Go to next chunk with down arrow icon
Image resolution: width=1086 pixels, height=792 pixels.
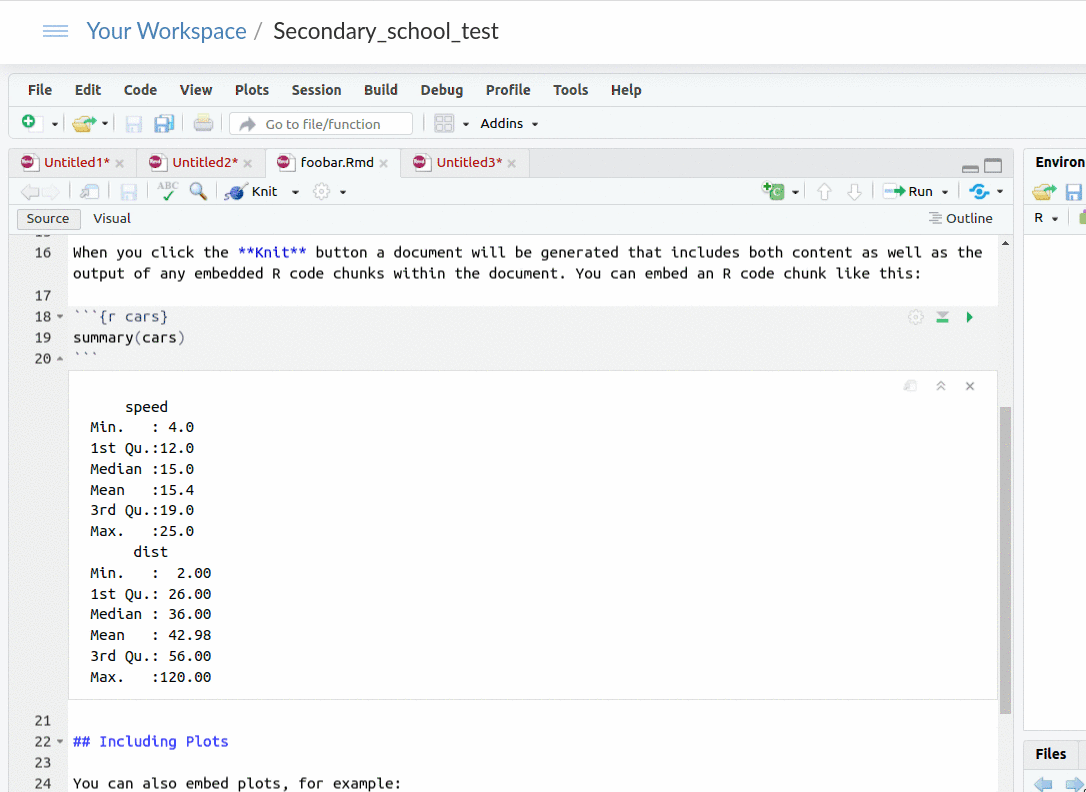(x=855, y=192)
